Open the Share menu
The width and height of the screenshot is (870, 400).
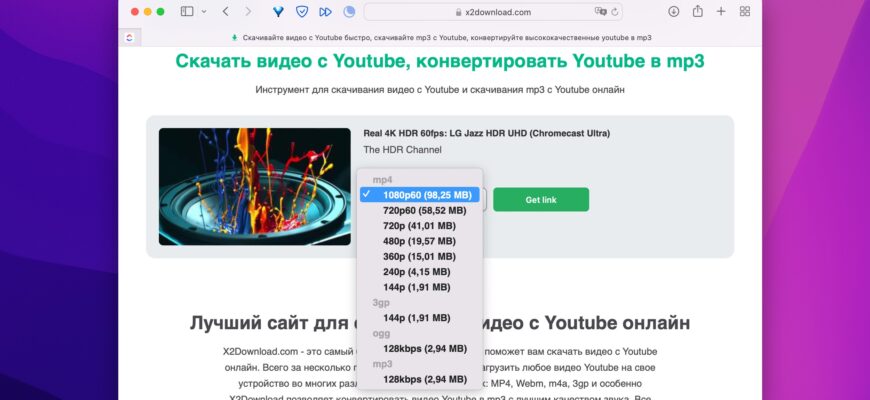[x=697, y=12]
